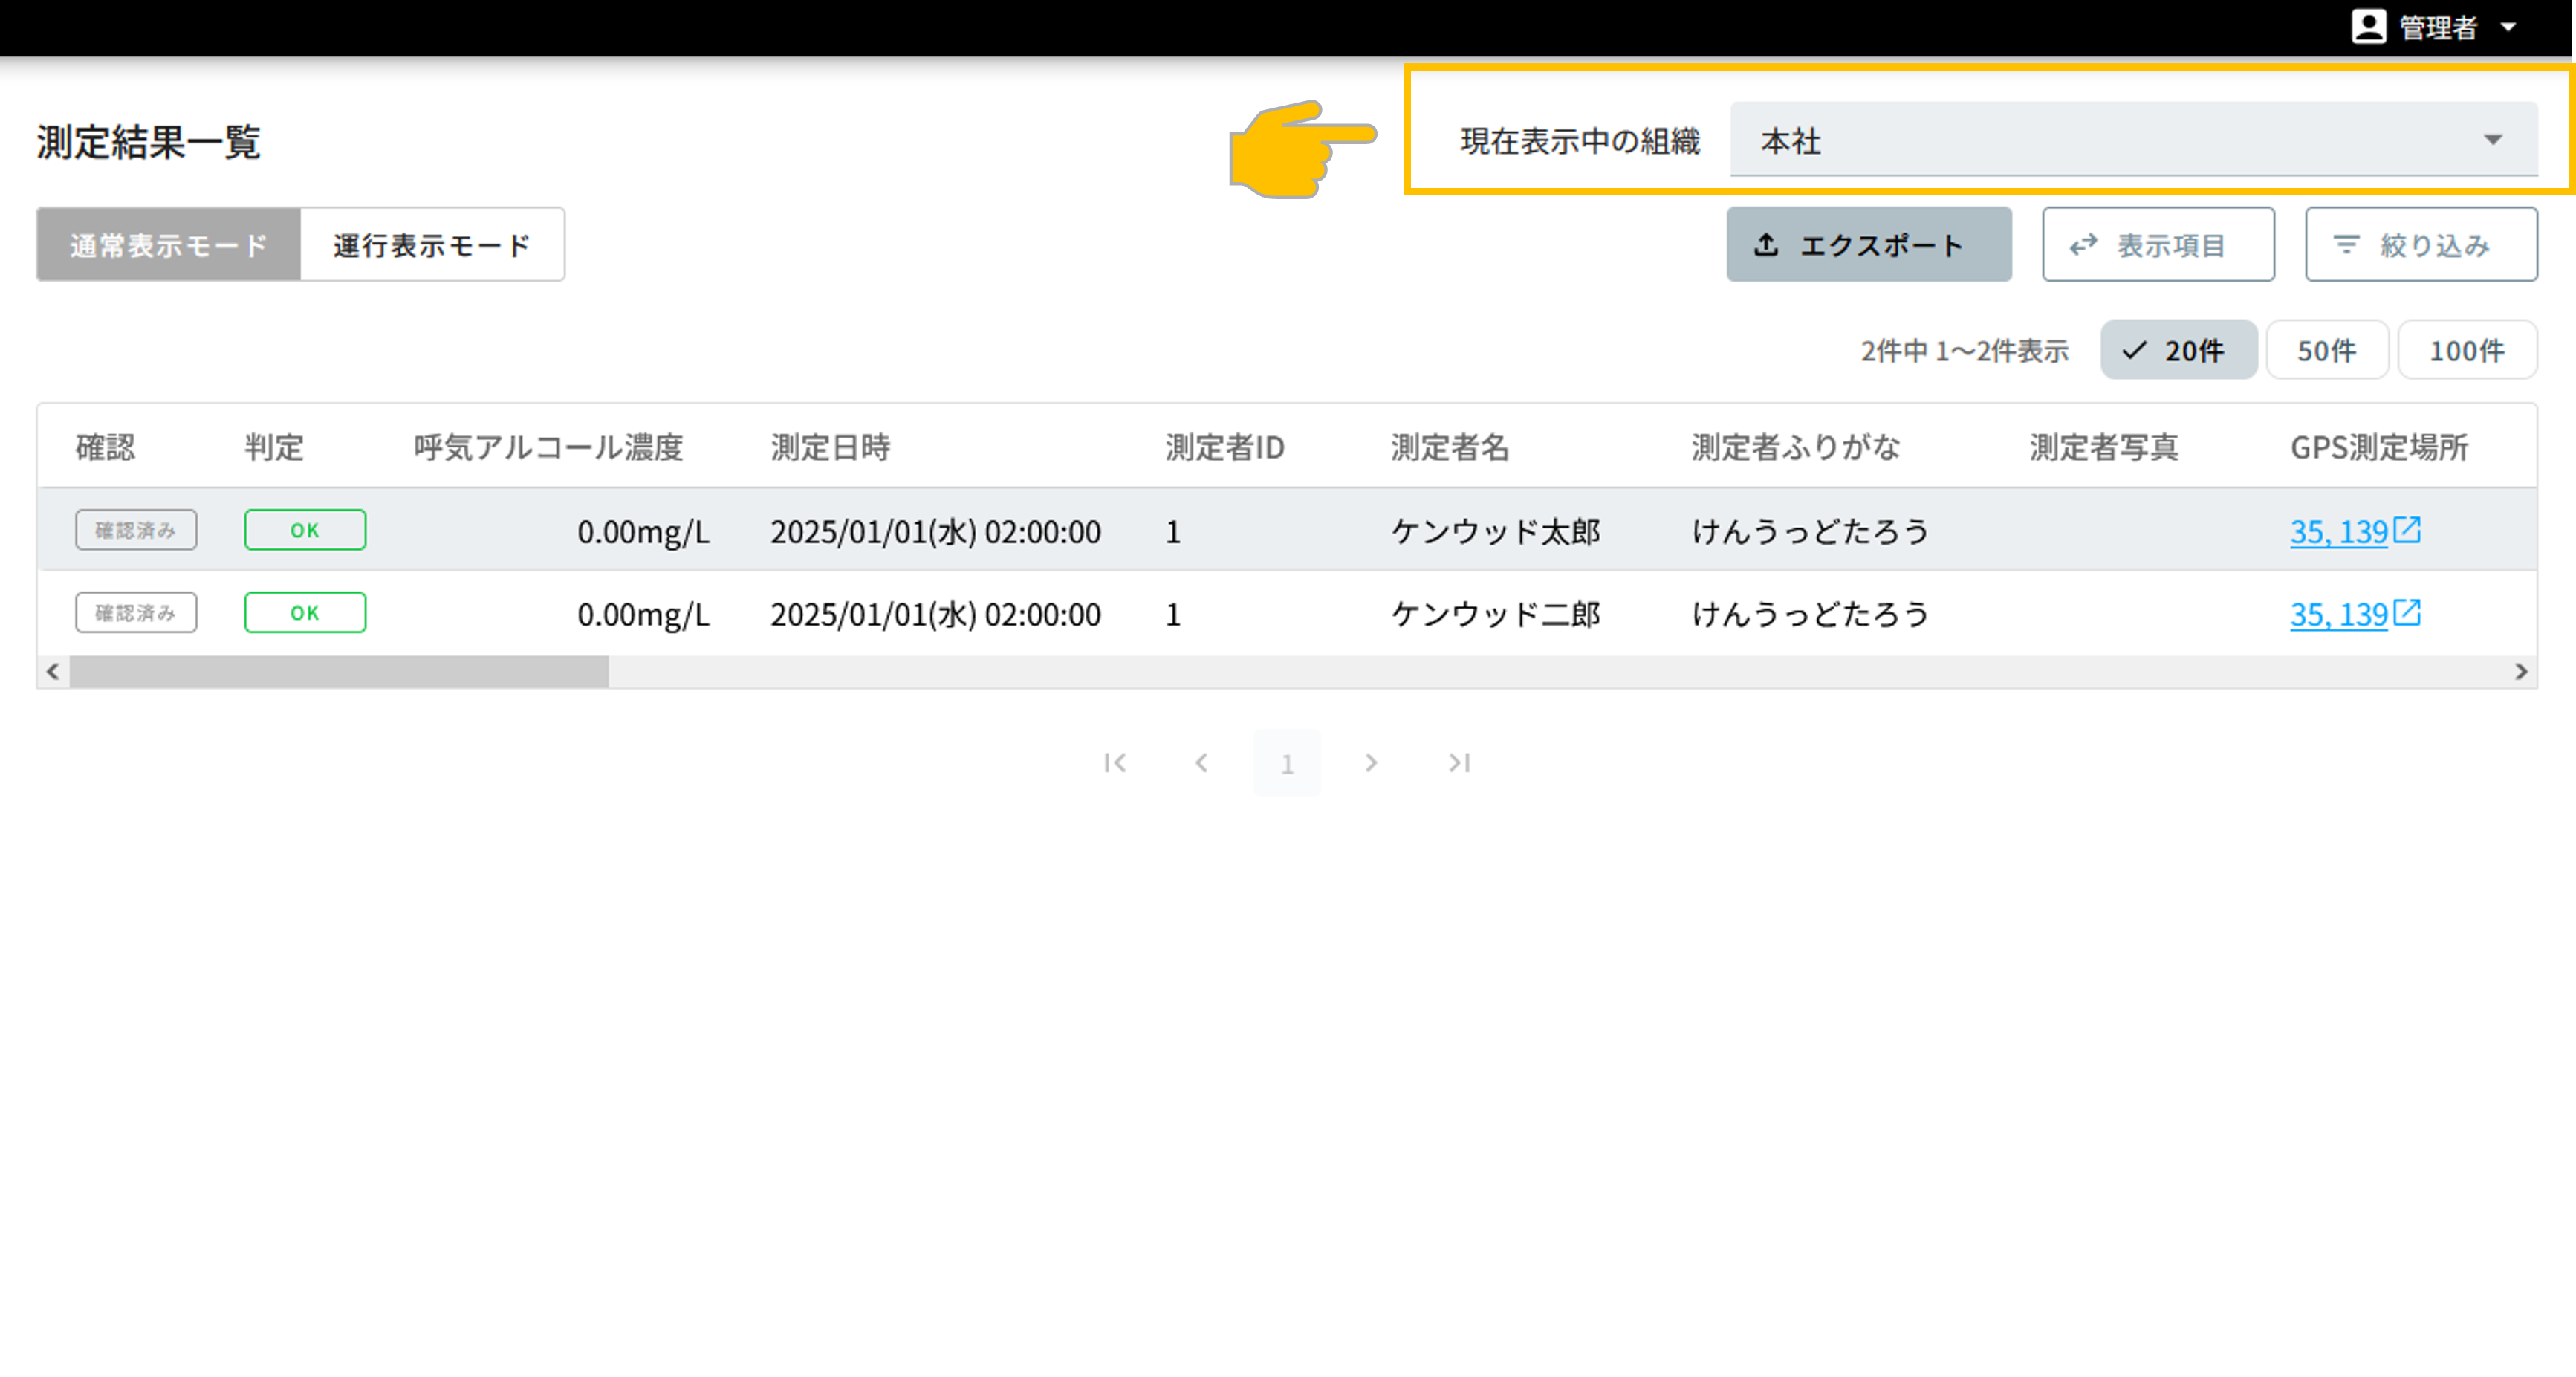Open the 絞り込み filter panel

(2420, 245)
